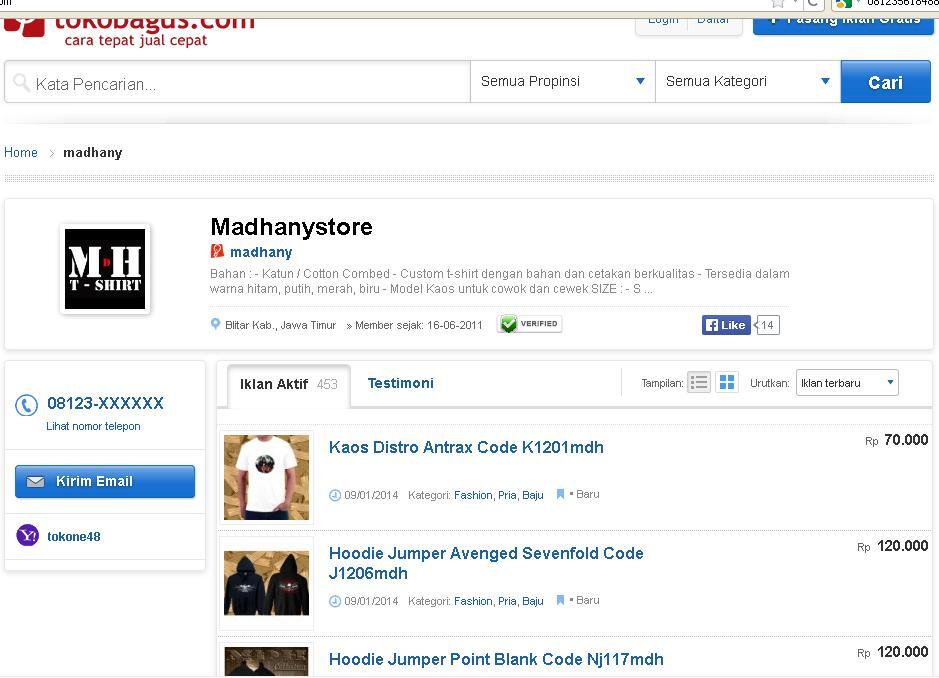Click the Facebook like count 14
The image size is (939, 678).
[x=767, y=325]
